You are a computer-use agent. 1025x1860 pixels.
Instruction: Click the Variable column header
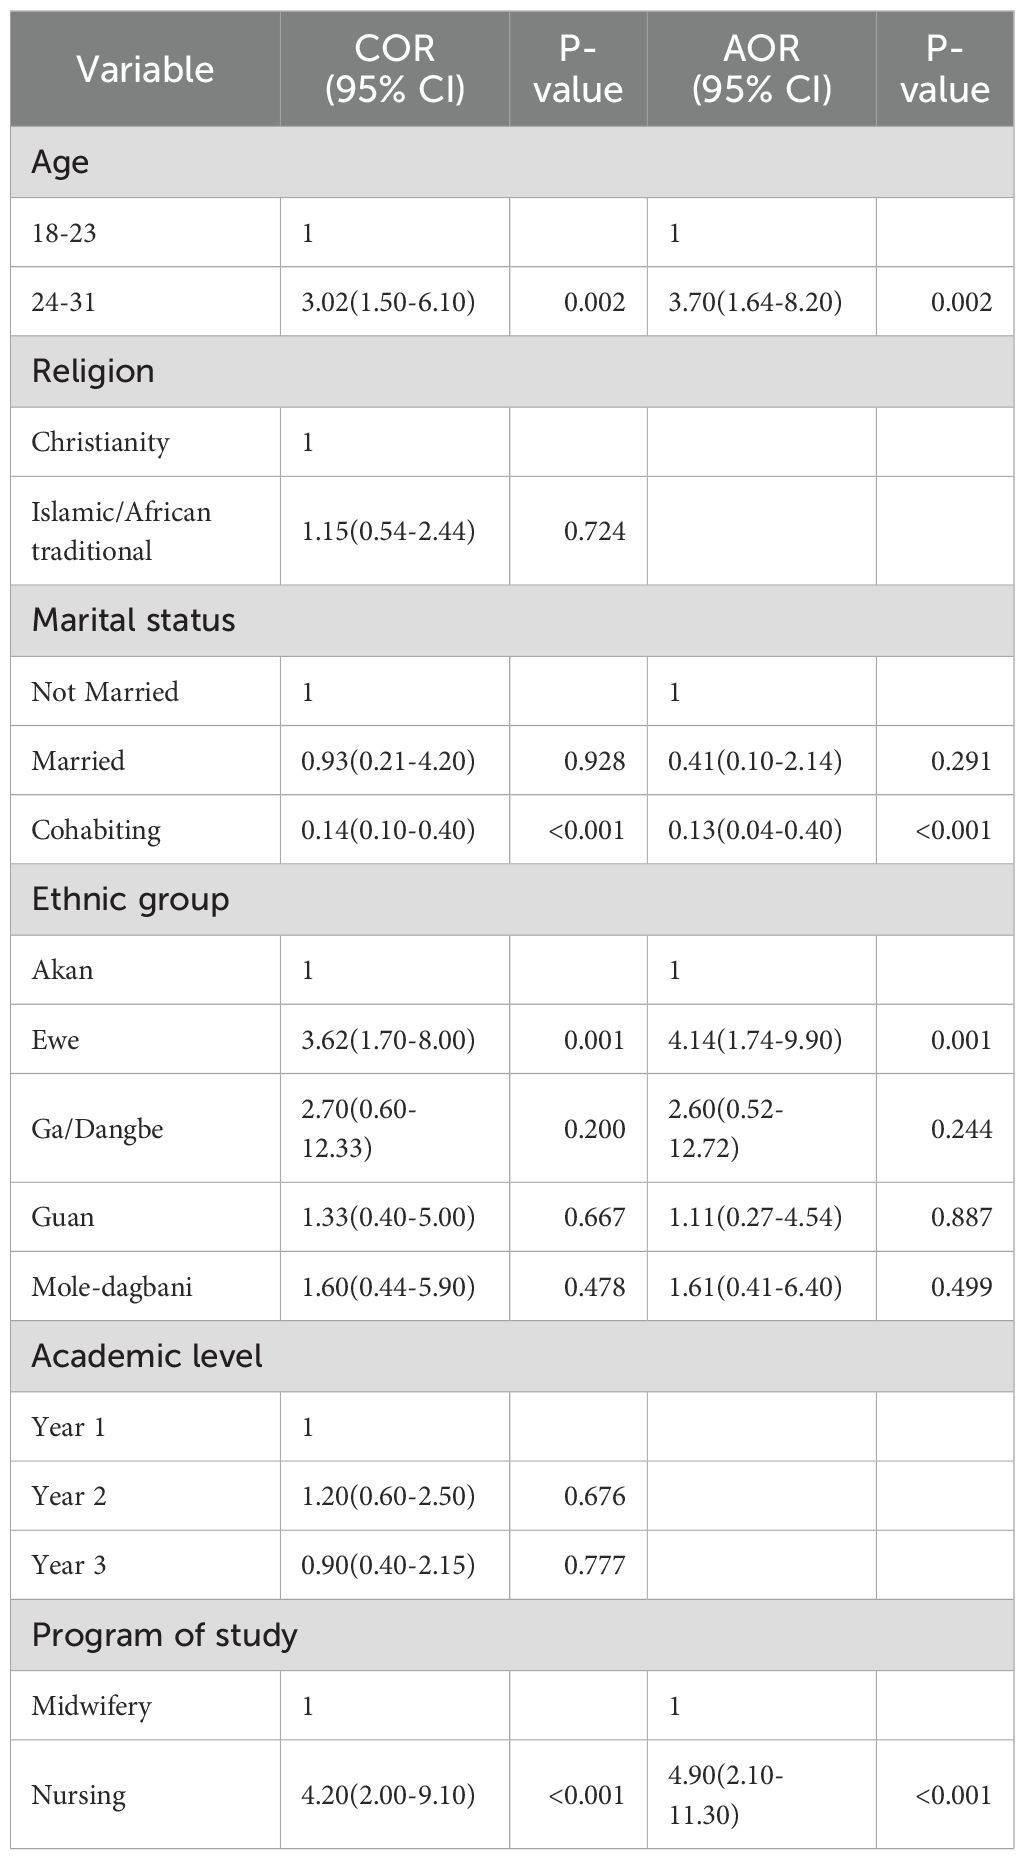tap(145, 69)
